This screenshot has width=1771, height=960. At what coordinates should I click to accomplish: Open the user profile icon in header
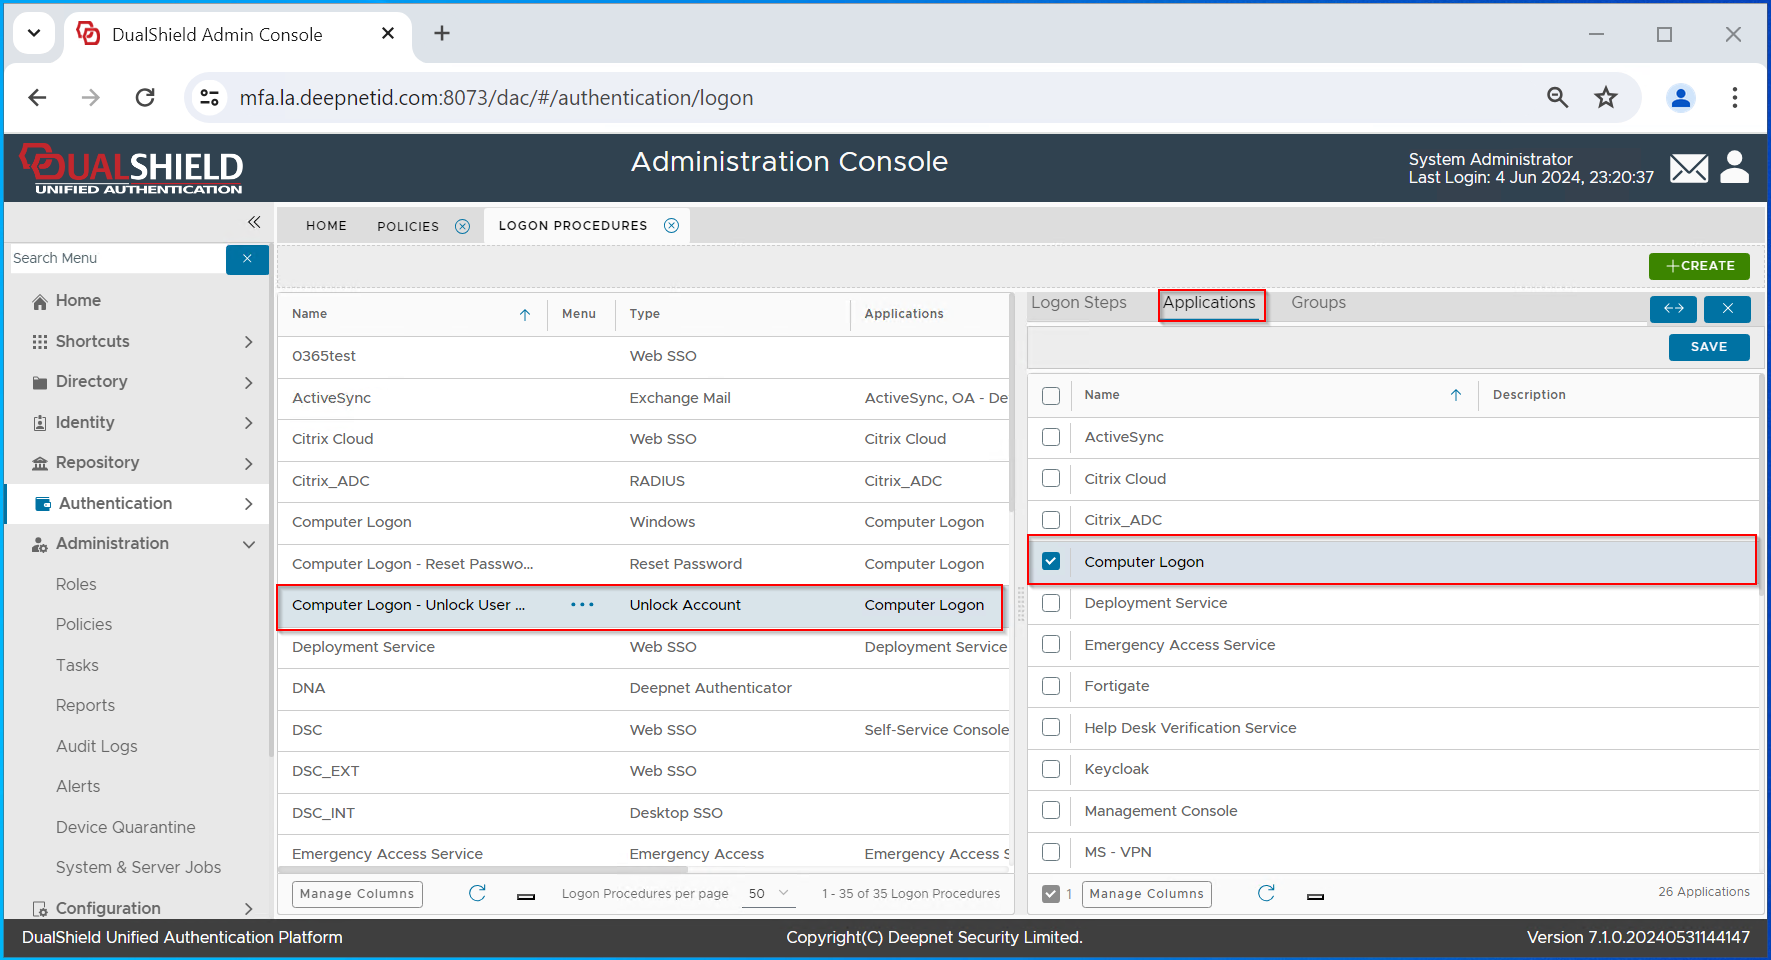coord(1734,167)
